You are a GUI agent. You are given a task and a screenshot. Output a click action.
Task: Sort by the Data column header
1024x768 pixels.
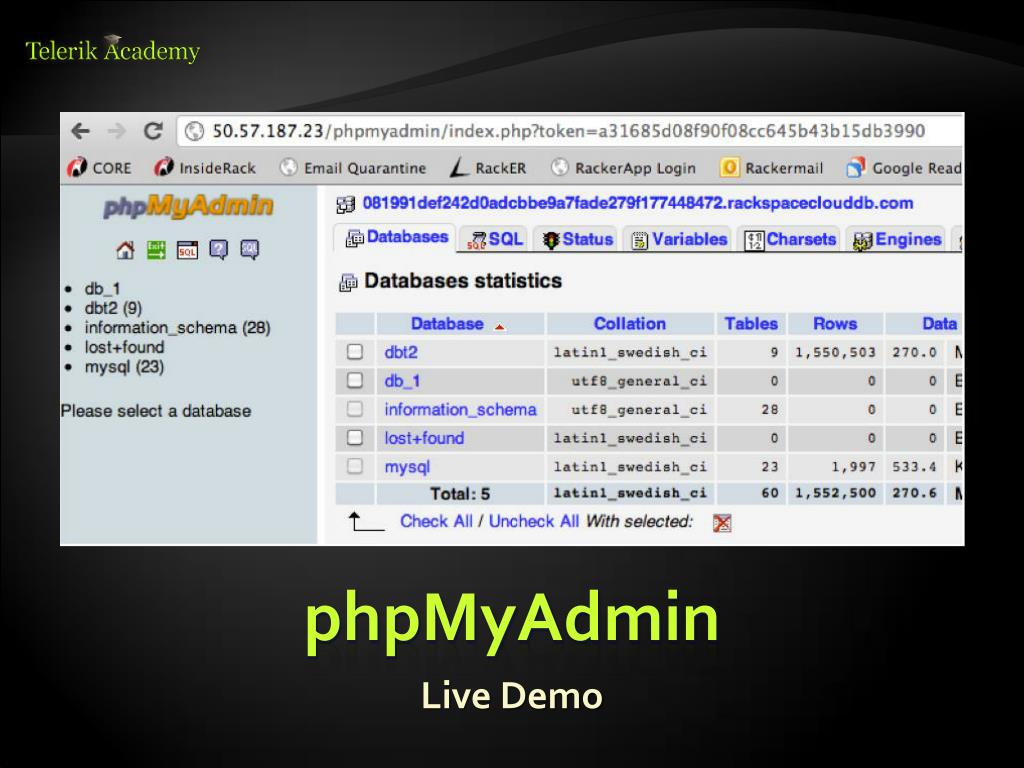(939, 324)
